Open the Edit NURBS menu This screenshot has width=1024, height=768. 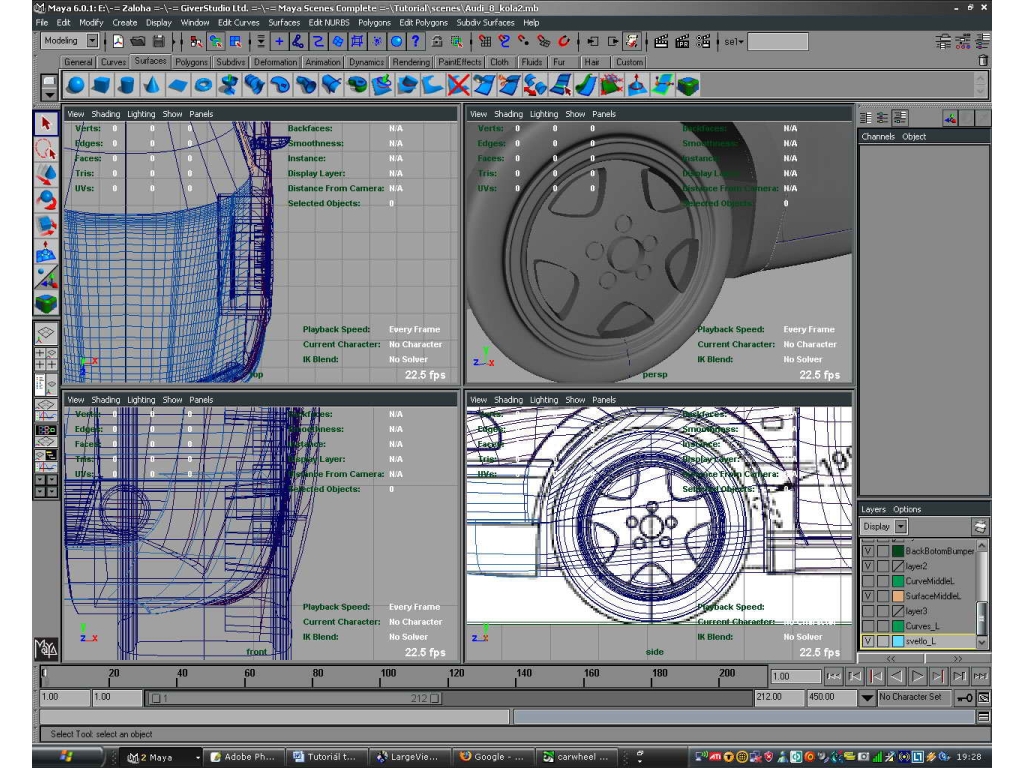click(328, 22)
